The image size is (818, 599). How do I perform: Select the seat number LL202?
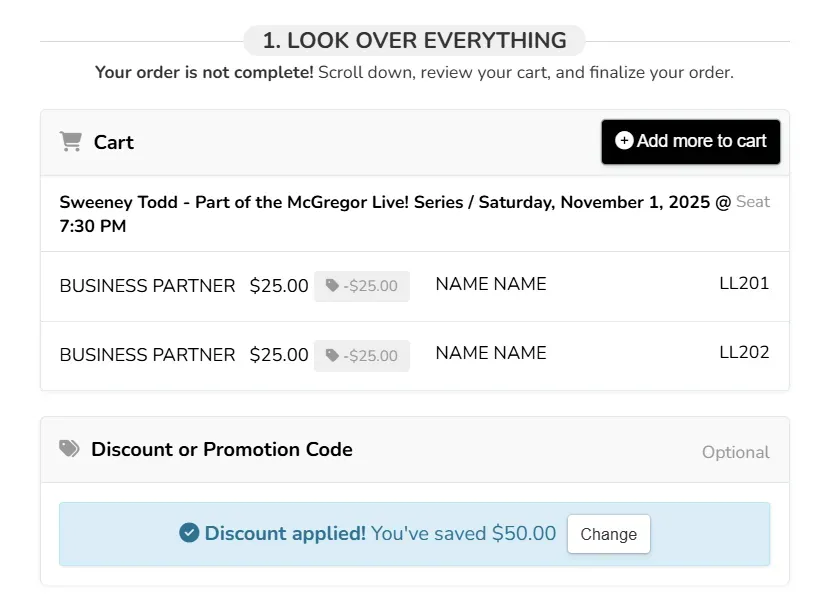744,353
